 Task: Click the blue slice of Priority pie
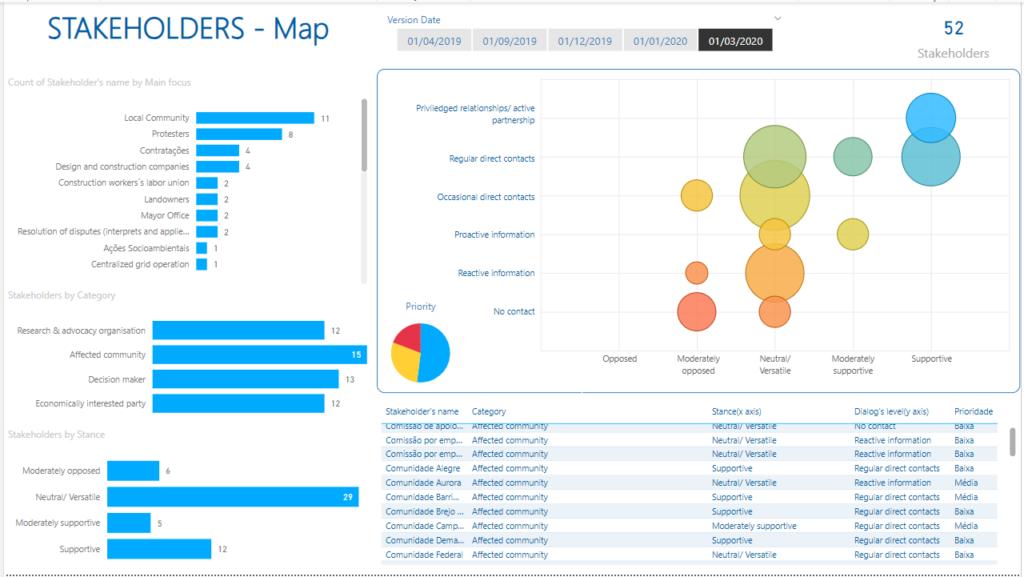[x=436, y=354]
